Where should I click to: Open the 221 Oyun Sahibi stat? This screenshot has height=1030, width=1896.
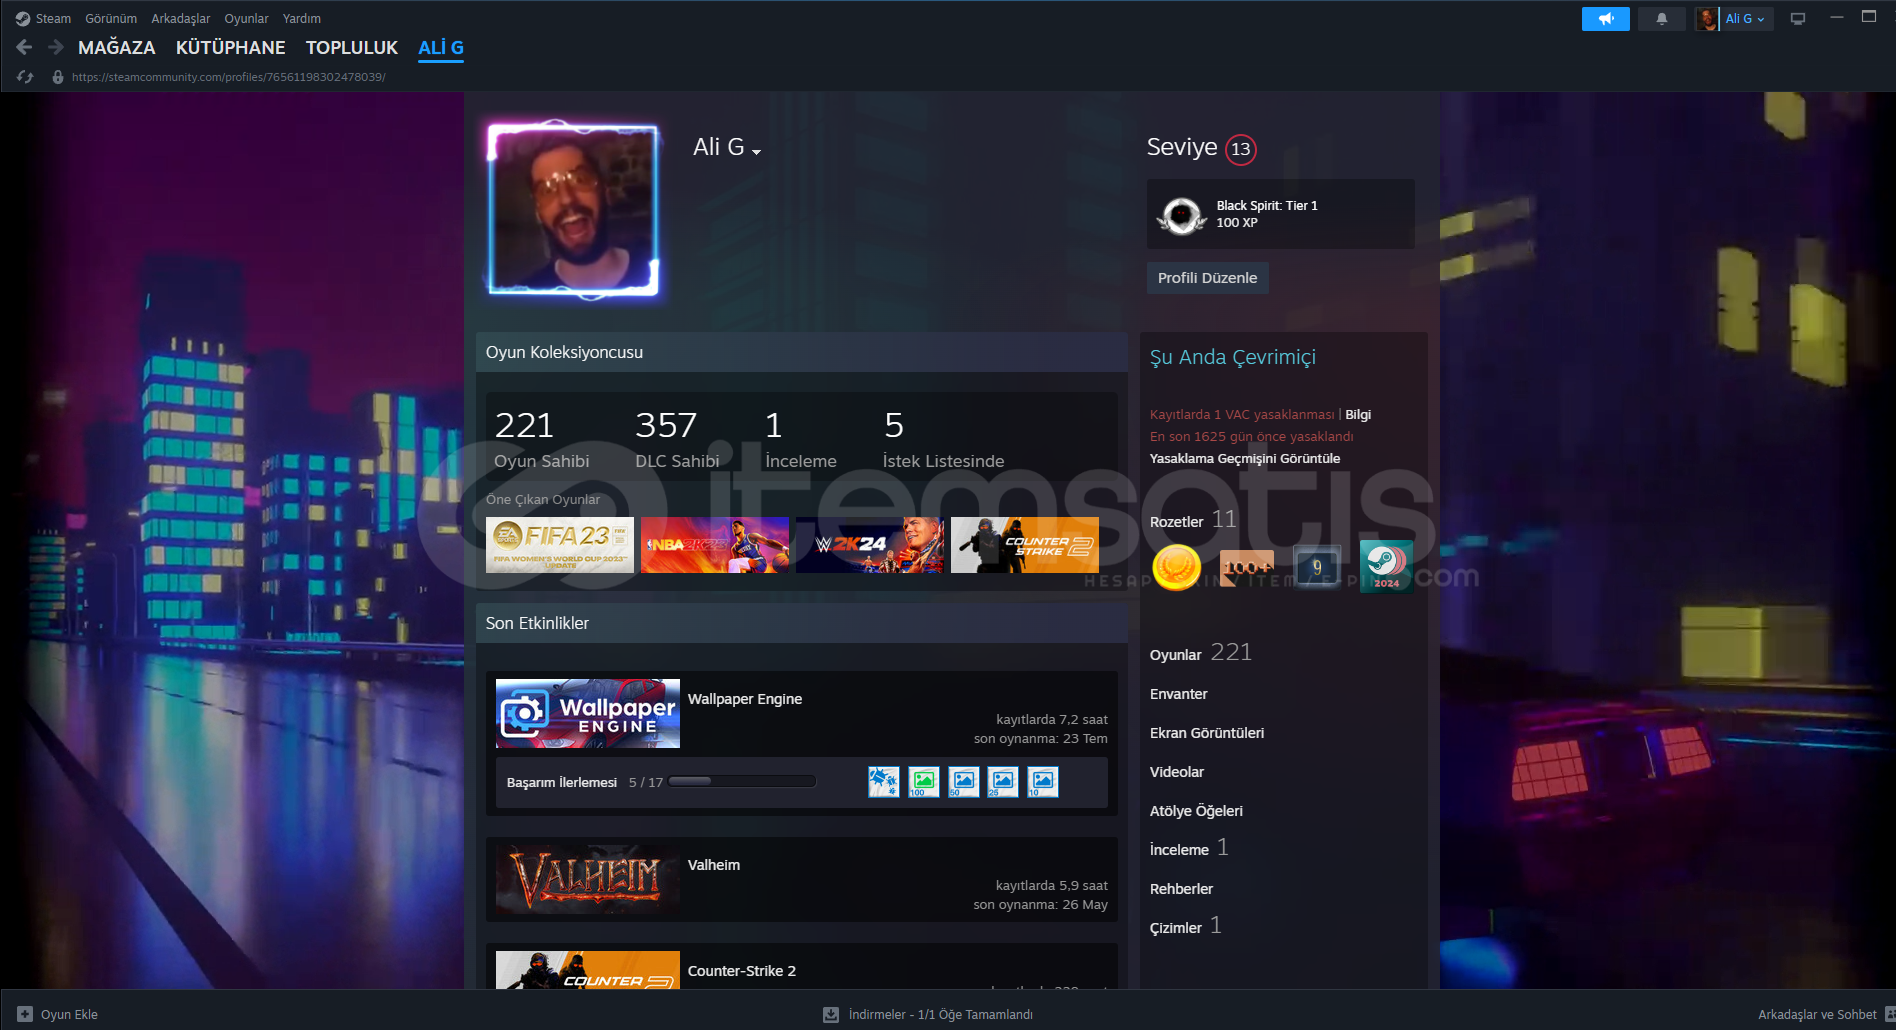pyautogui.click(x=542, y=439)
